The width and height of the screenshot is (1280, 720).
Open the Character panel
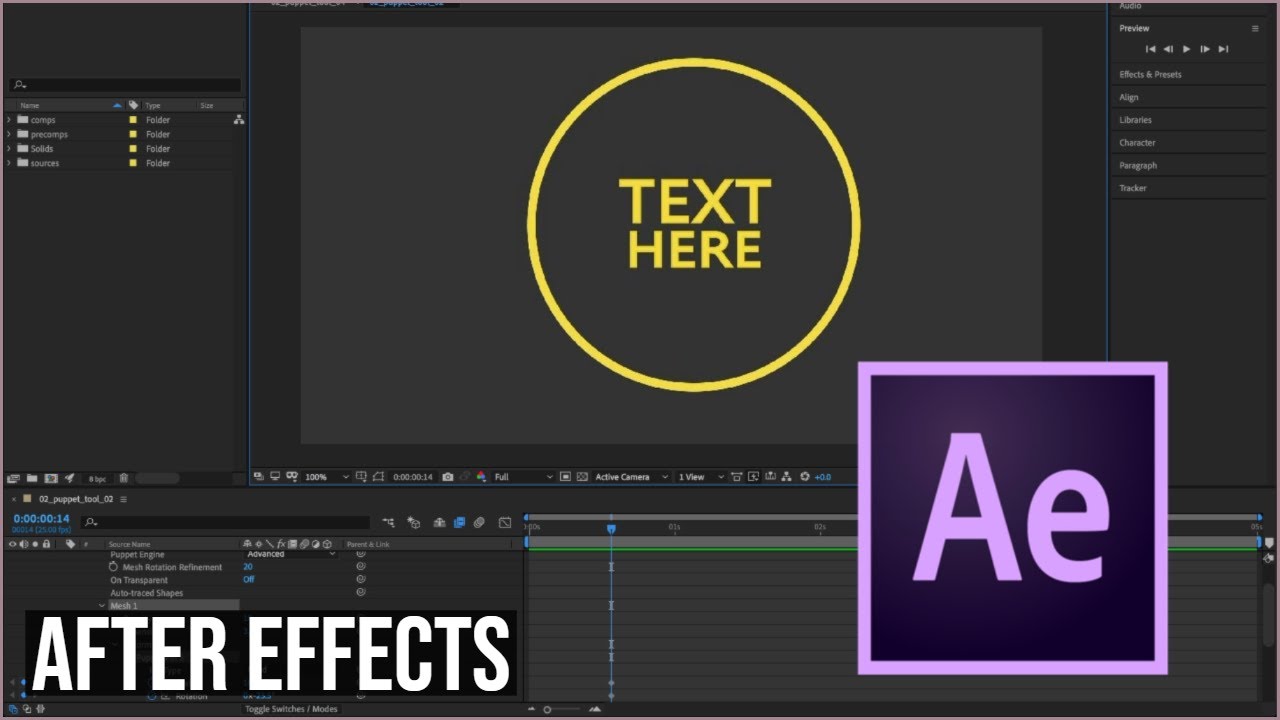click(x=1137, y=143)
